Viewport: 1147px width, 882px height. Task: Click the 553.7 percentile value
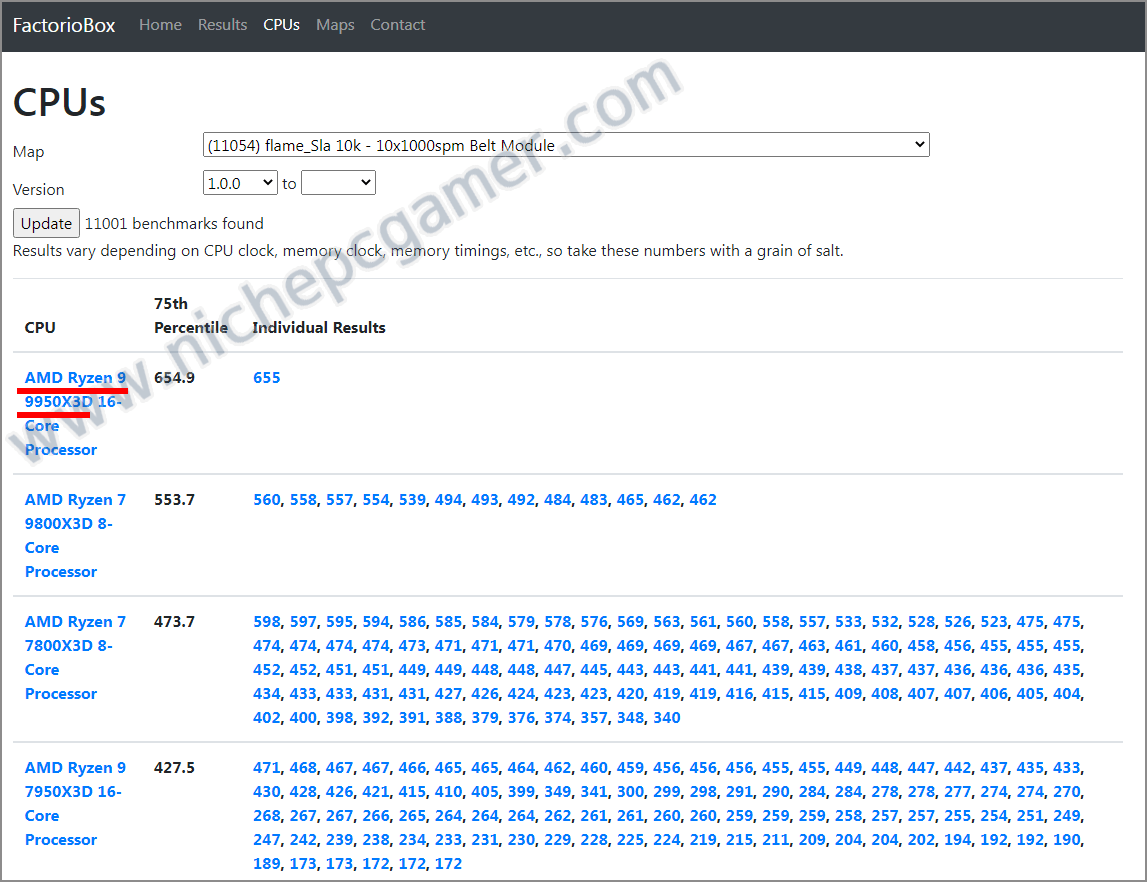(x=174, y=500)
